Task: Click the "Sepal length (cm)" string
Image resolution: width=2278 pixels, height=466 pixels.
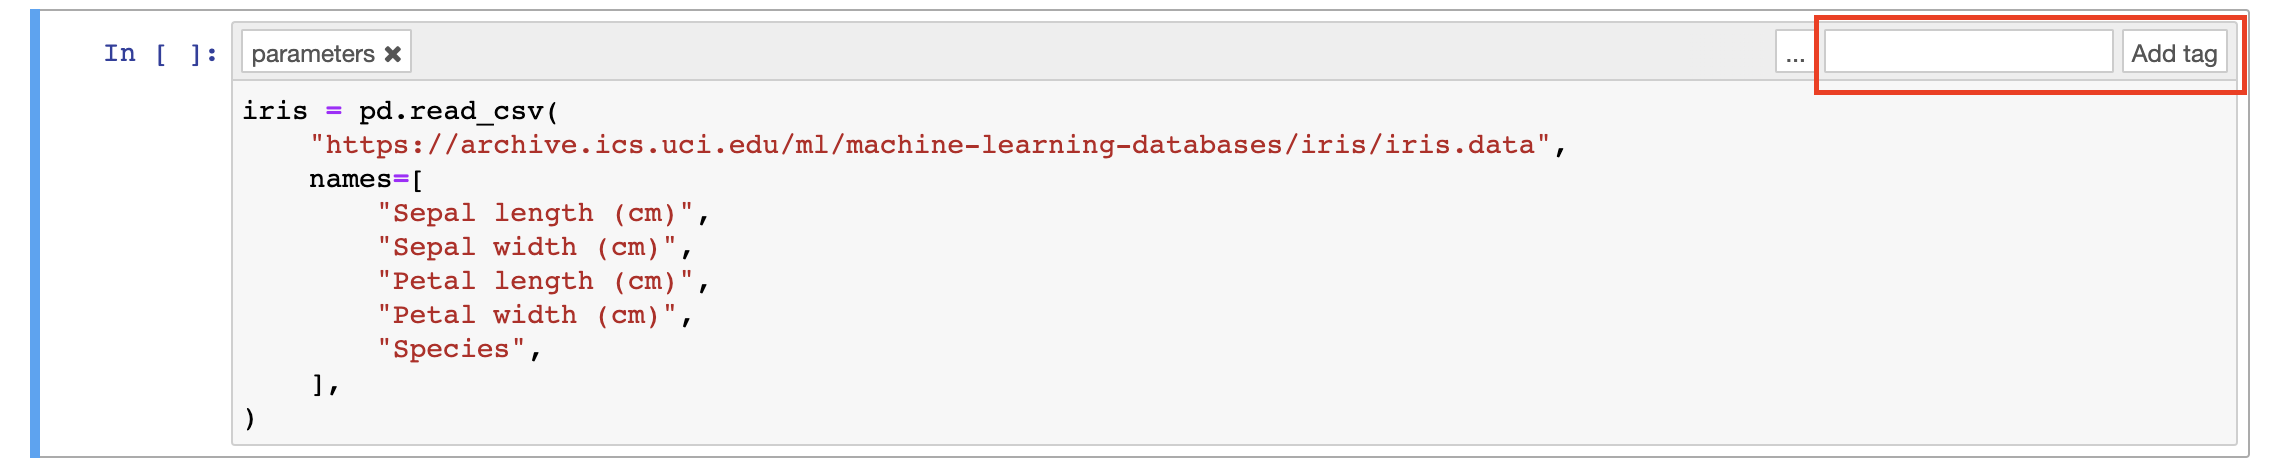Action: click(x=536, y=214)
